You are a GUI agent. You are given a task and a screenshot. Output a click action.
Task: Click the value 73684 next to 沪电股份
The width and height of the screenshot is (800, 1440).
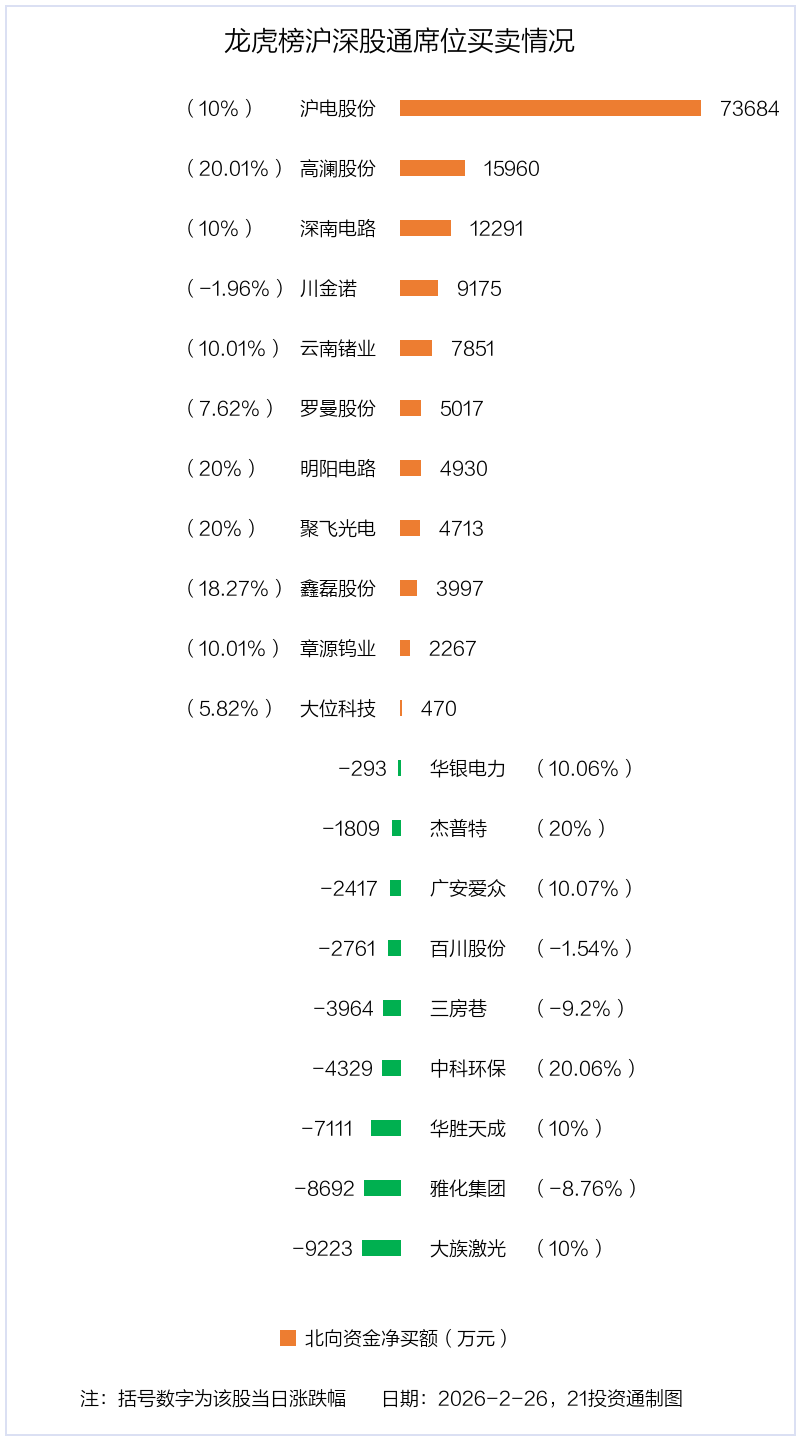tap(749, 108)
